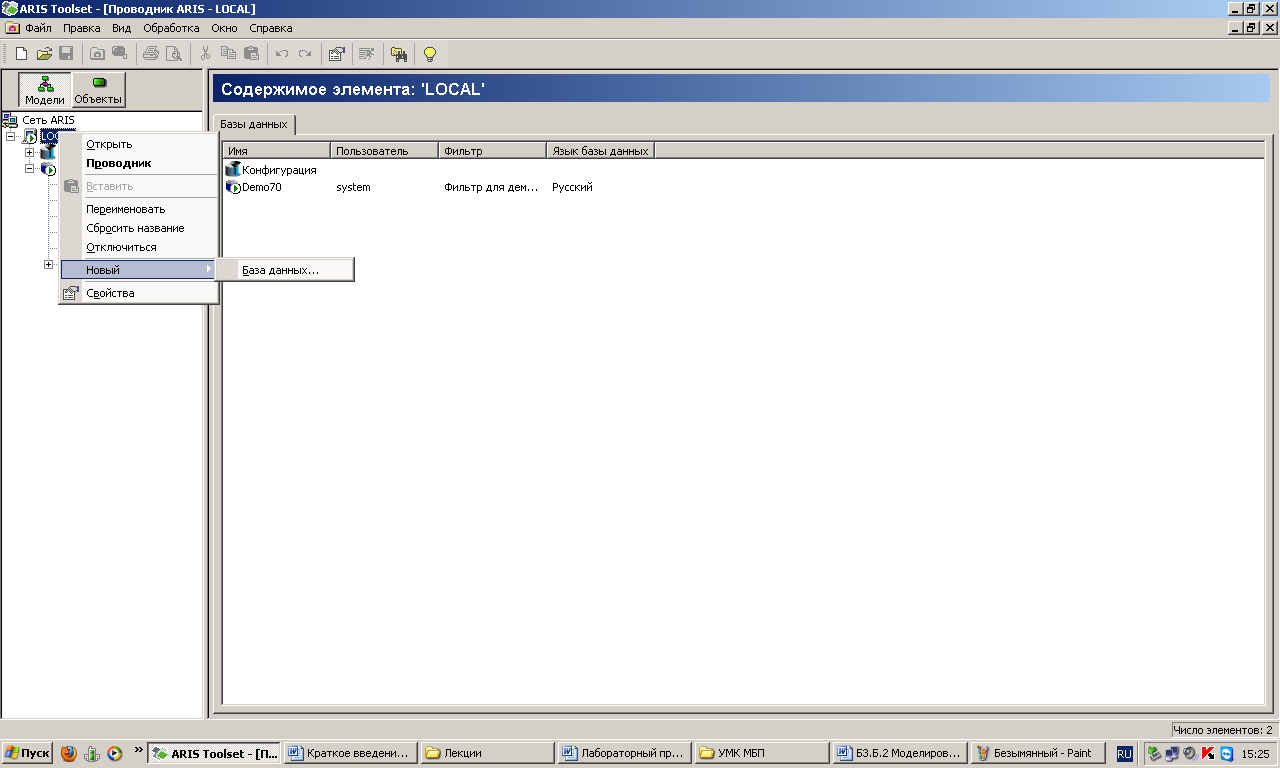Image resolution: width=1280 pixels, height=768 pixels.
Task: Expand hidden quick launch icons chevron
Action: [138, 750]
